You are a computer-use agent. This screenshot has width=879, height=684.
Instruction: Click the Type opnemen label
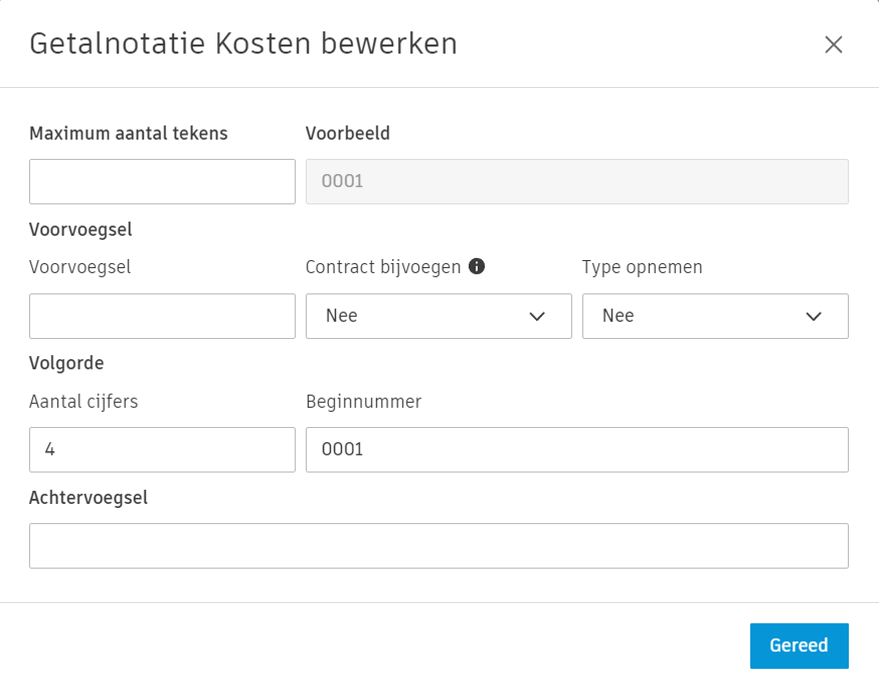click(642, 267)
